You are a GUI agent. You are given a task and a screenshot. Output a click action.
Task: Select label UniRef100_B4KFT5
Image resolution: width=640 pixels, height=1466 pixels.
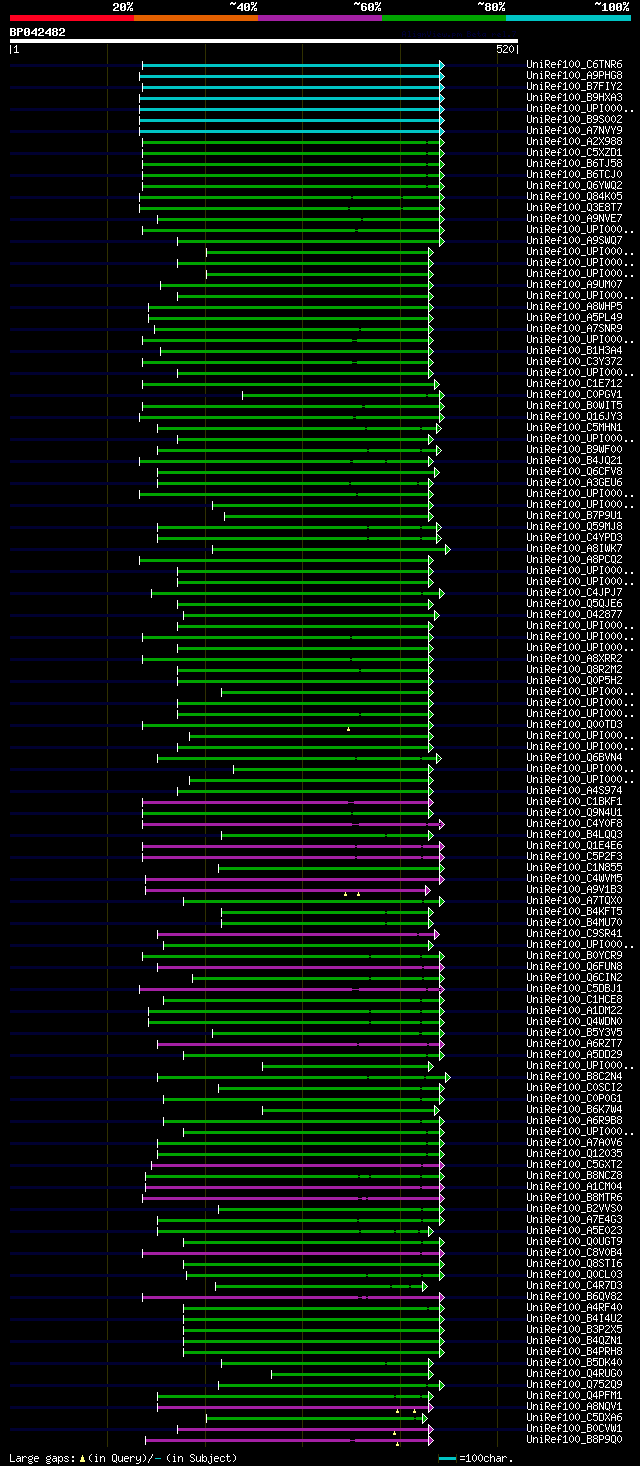574,912
